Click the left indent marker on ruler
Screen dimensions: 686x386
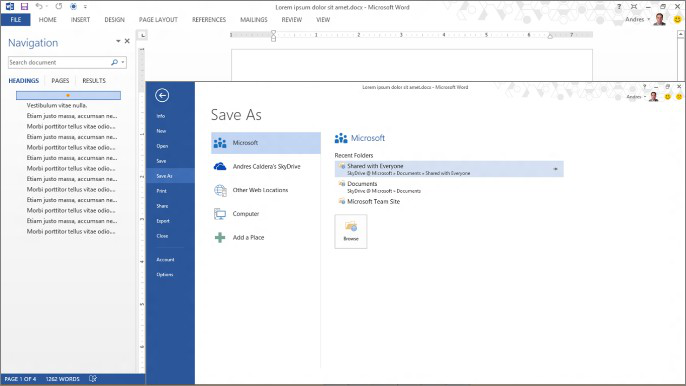(x=273, y=36)
